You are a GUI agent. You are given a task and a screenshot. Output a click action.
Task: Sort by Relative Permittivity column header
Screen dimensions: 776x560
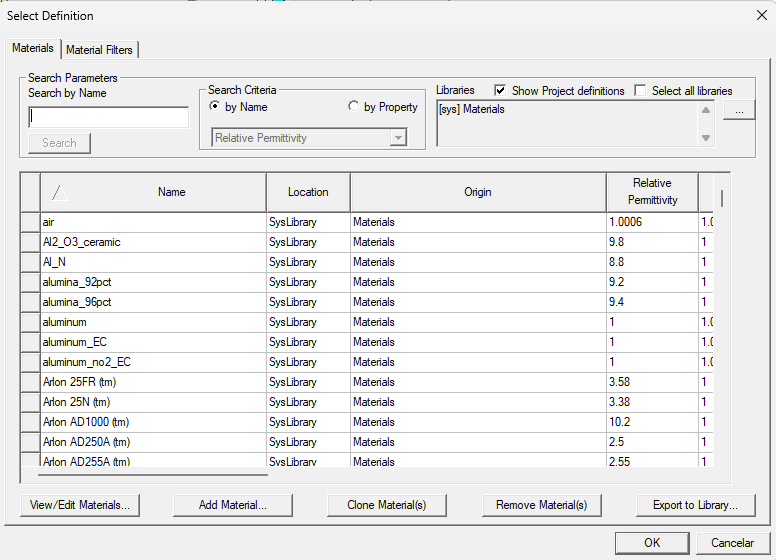652,192
